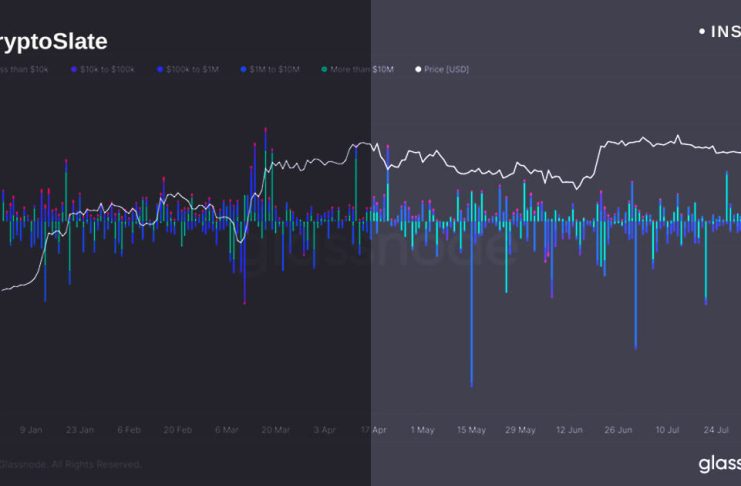
Task: Toggle the Price [USD] legend series
Action: pos(446,70)
